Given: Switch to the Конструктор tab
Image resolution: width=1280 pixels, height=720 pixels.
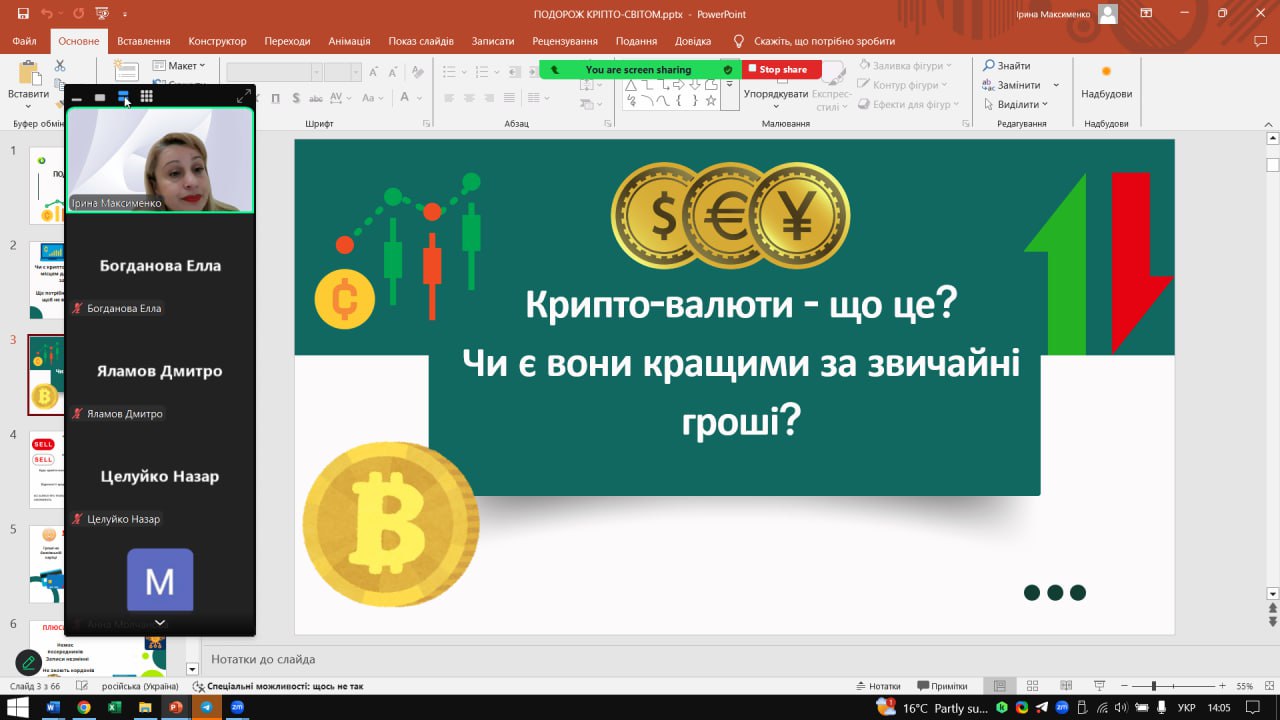Looking at the screenshot, I should point(217,41).
